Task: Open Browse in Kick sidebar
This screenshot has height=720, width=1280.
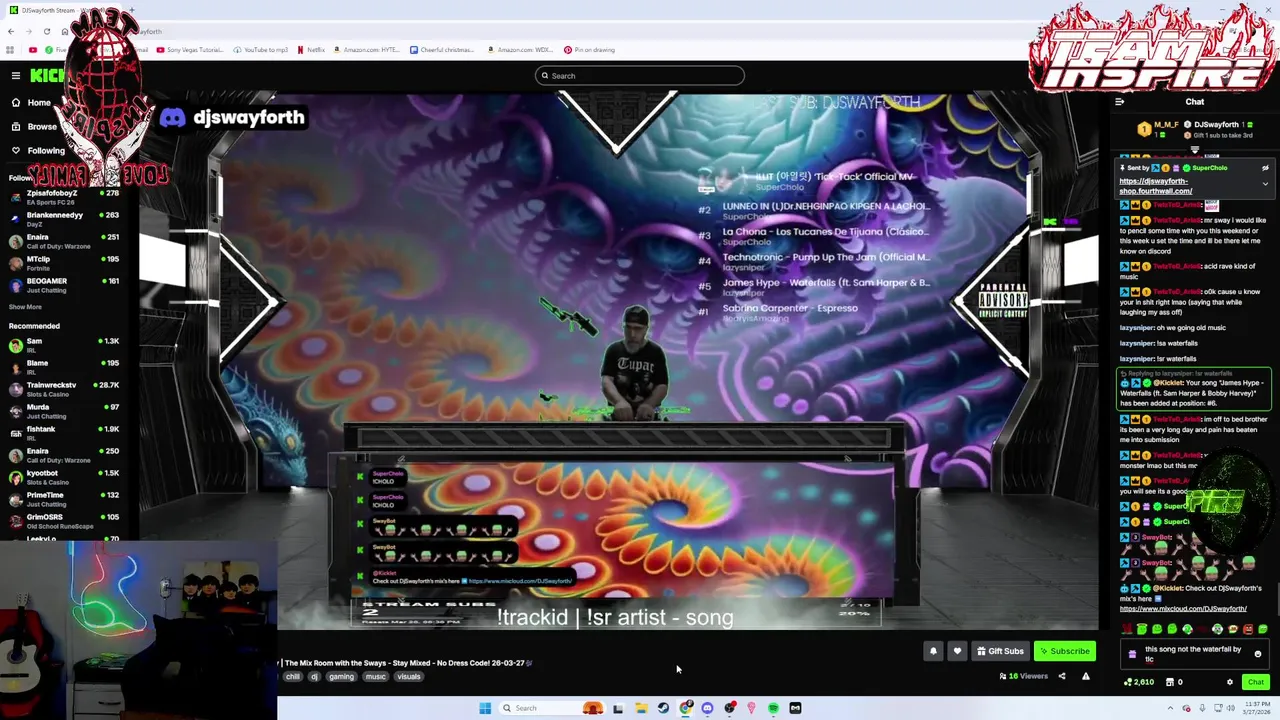Action: tap(34, 127)
